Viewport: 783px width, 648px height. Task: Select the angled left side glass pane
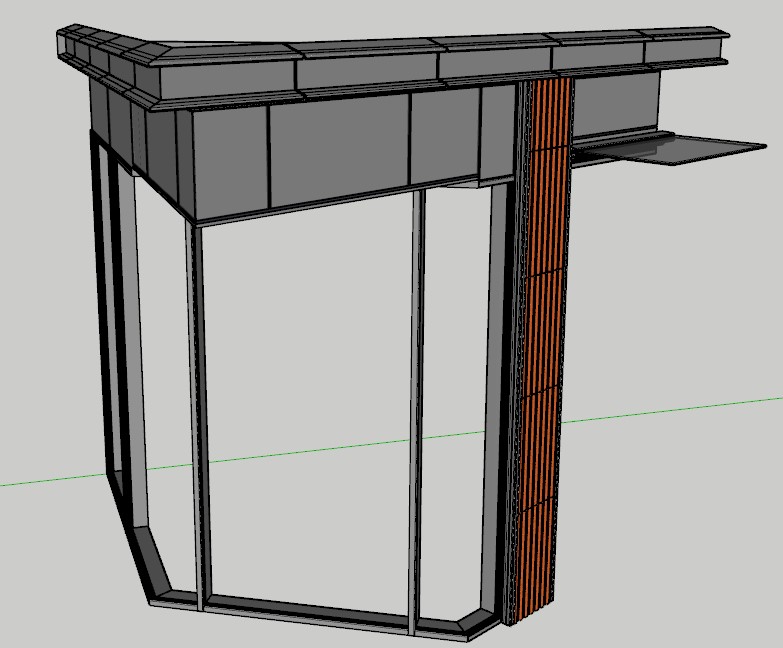click(162, 380)
